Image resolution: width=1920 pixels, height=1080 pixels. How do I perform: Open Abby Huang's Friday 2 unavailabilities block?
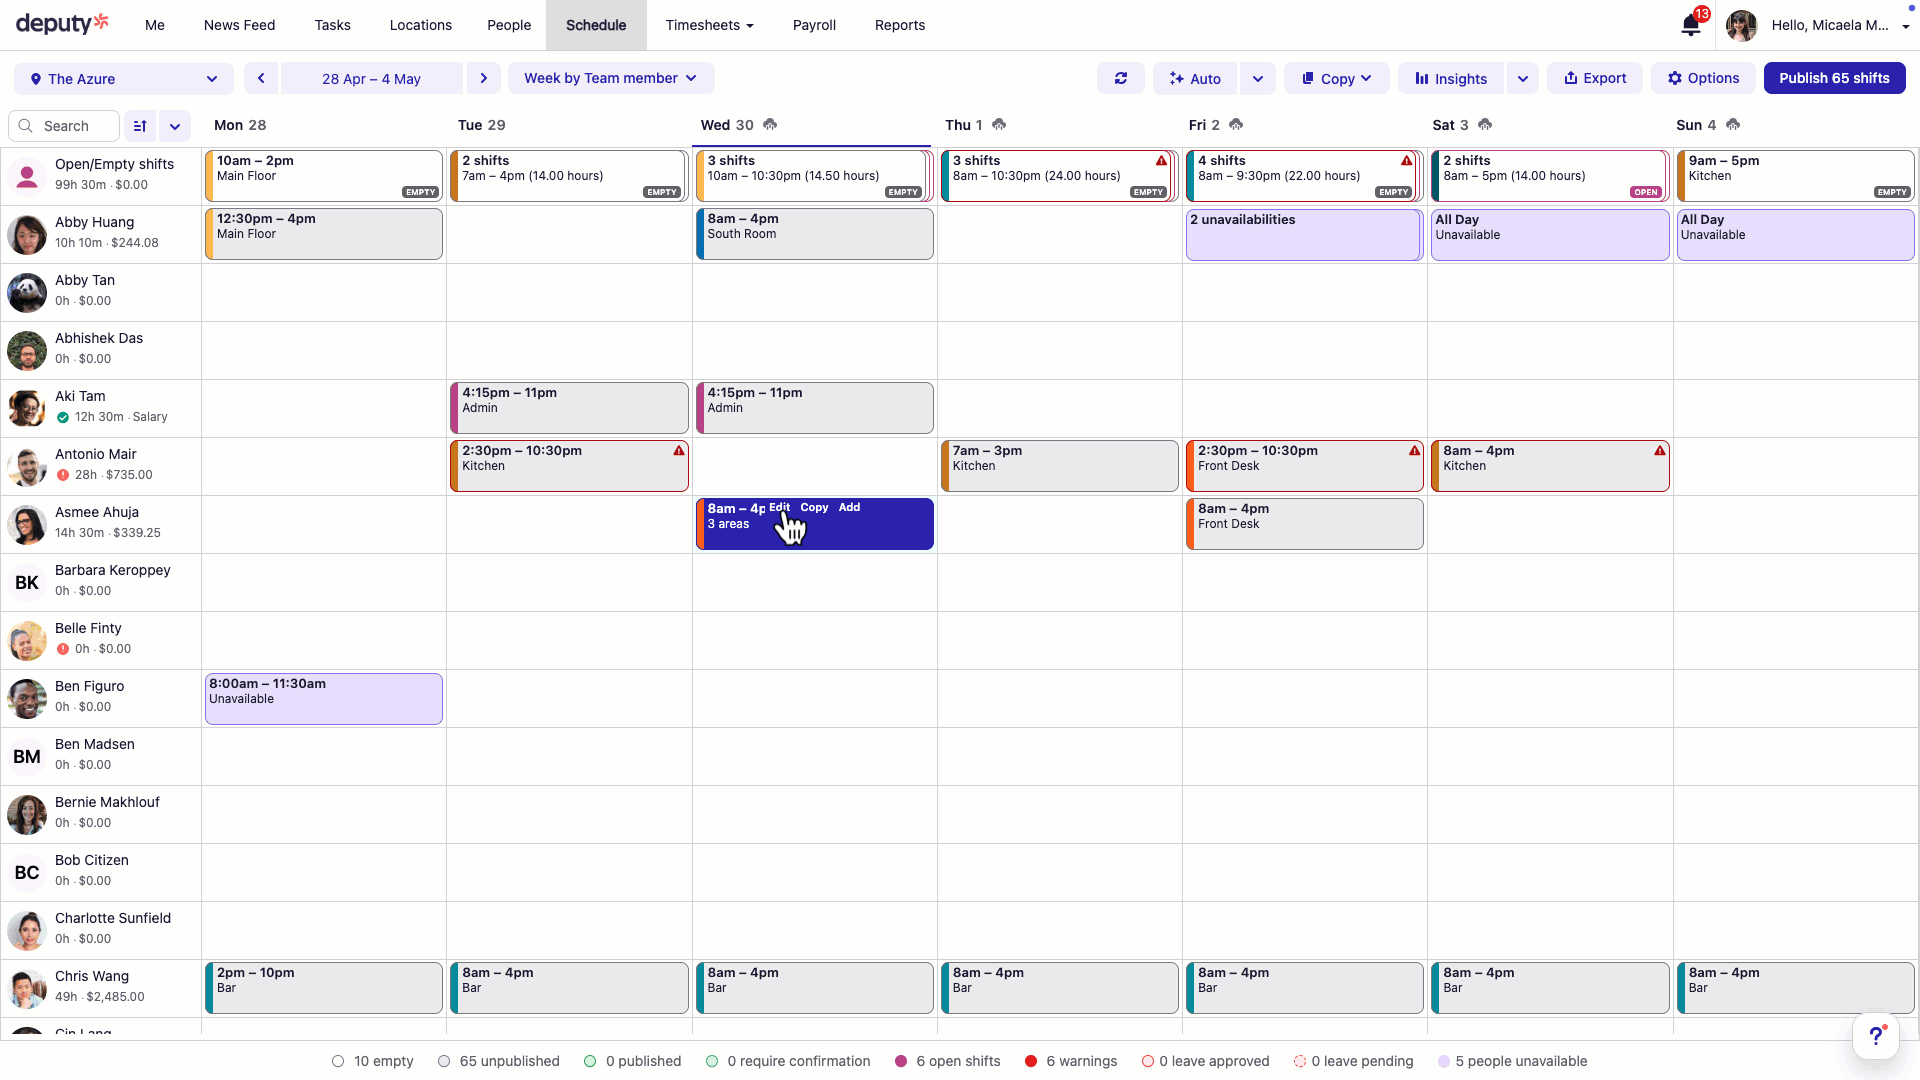point(1304,234)
